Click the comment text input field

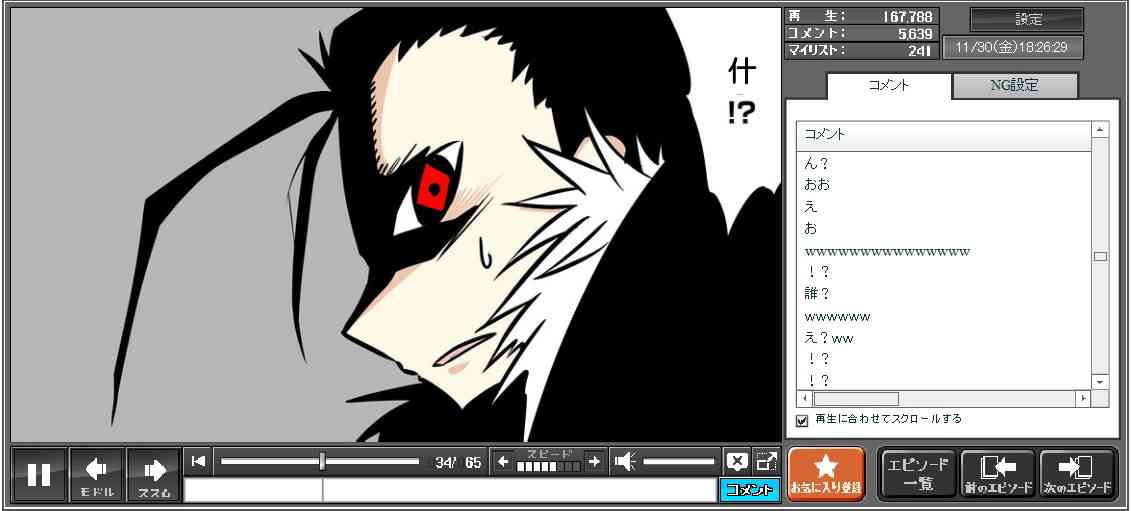click(x=450, y=490)
